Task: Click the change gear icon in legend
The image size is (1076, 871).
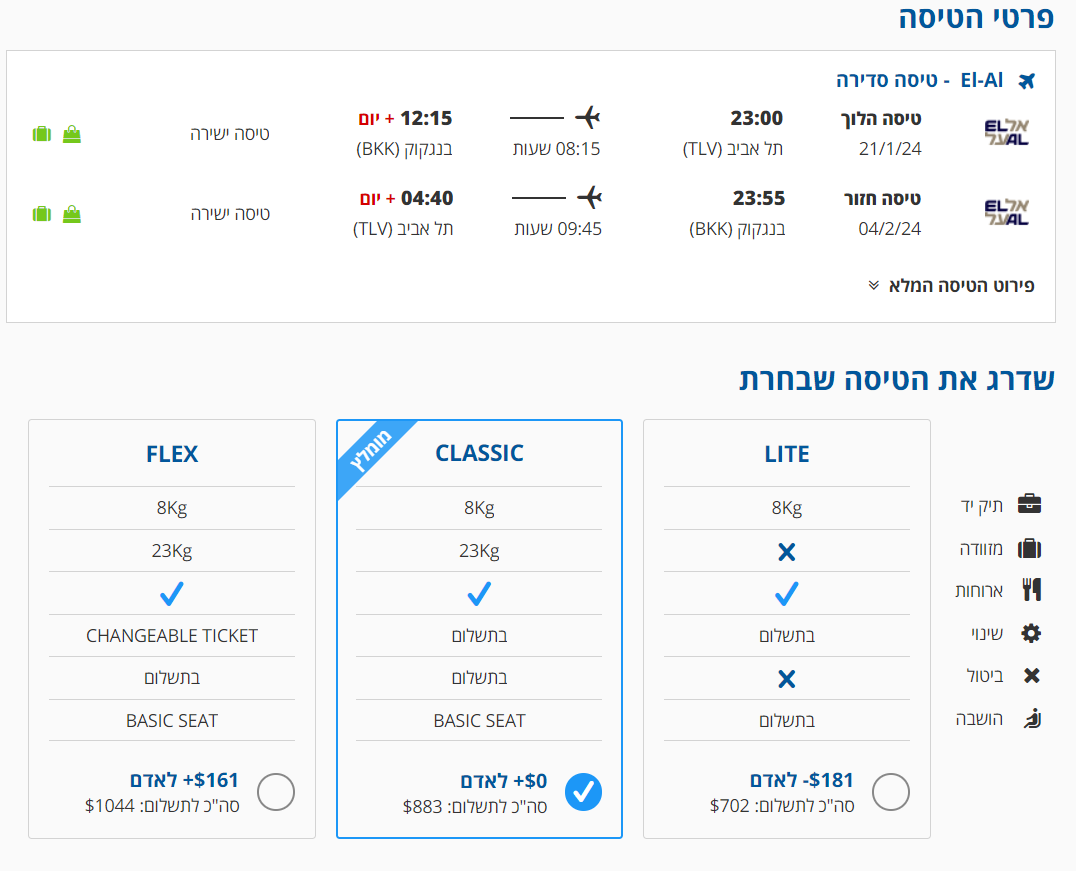Action: point(1031,633)
